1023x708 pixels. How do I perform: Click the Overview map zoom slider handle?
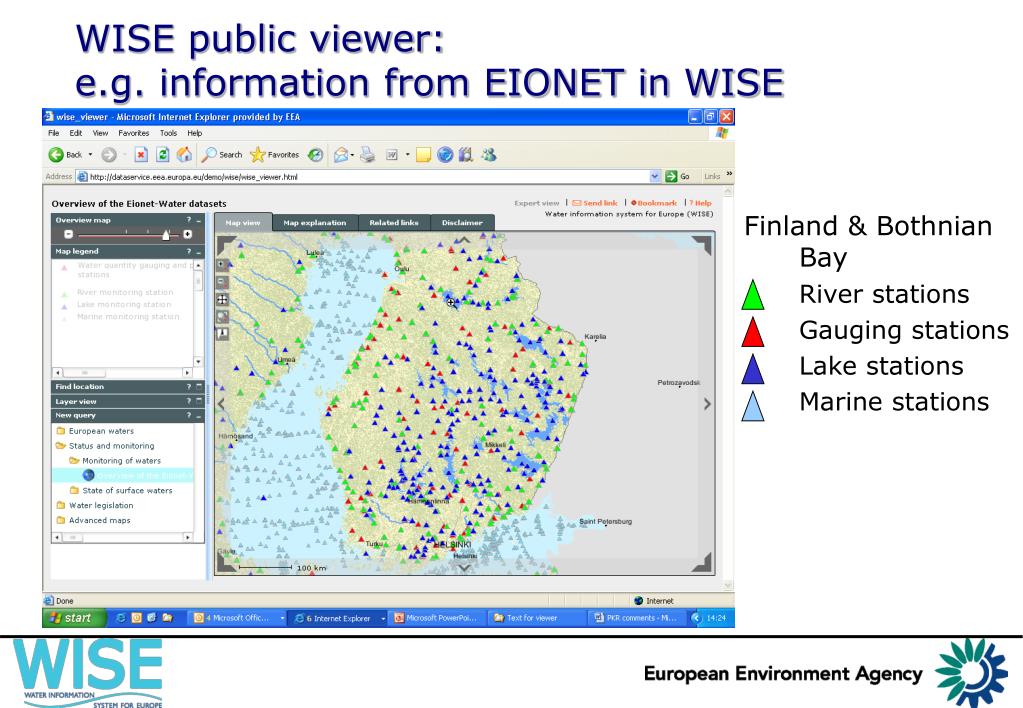[166, 234]
